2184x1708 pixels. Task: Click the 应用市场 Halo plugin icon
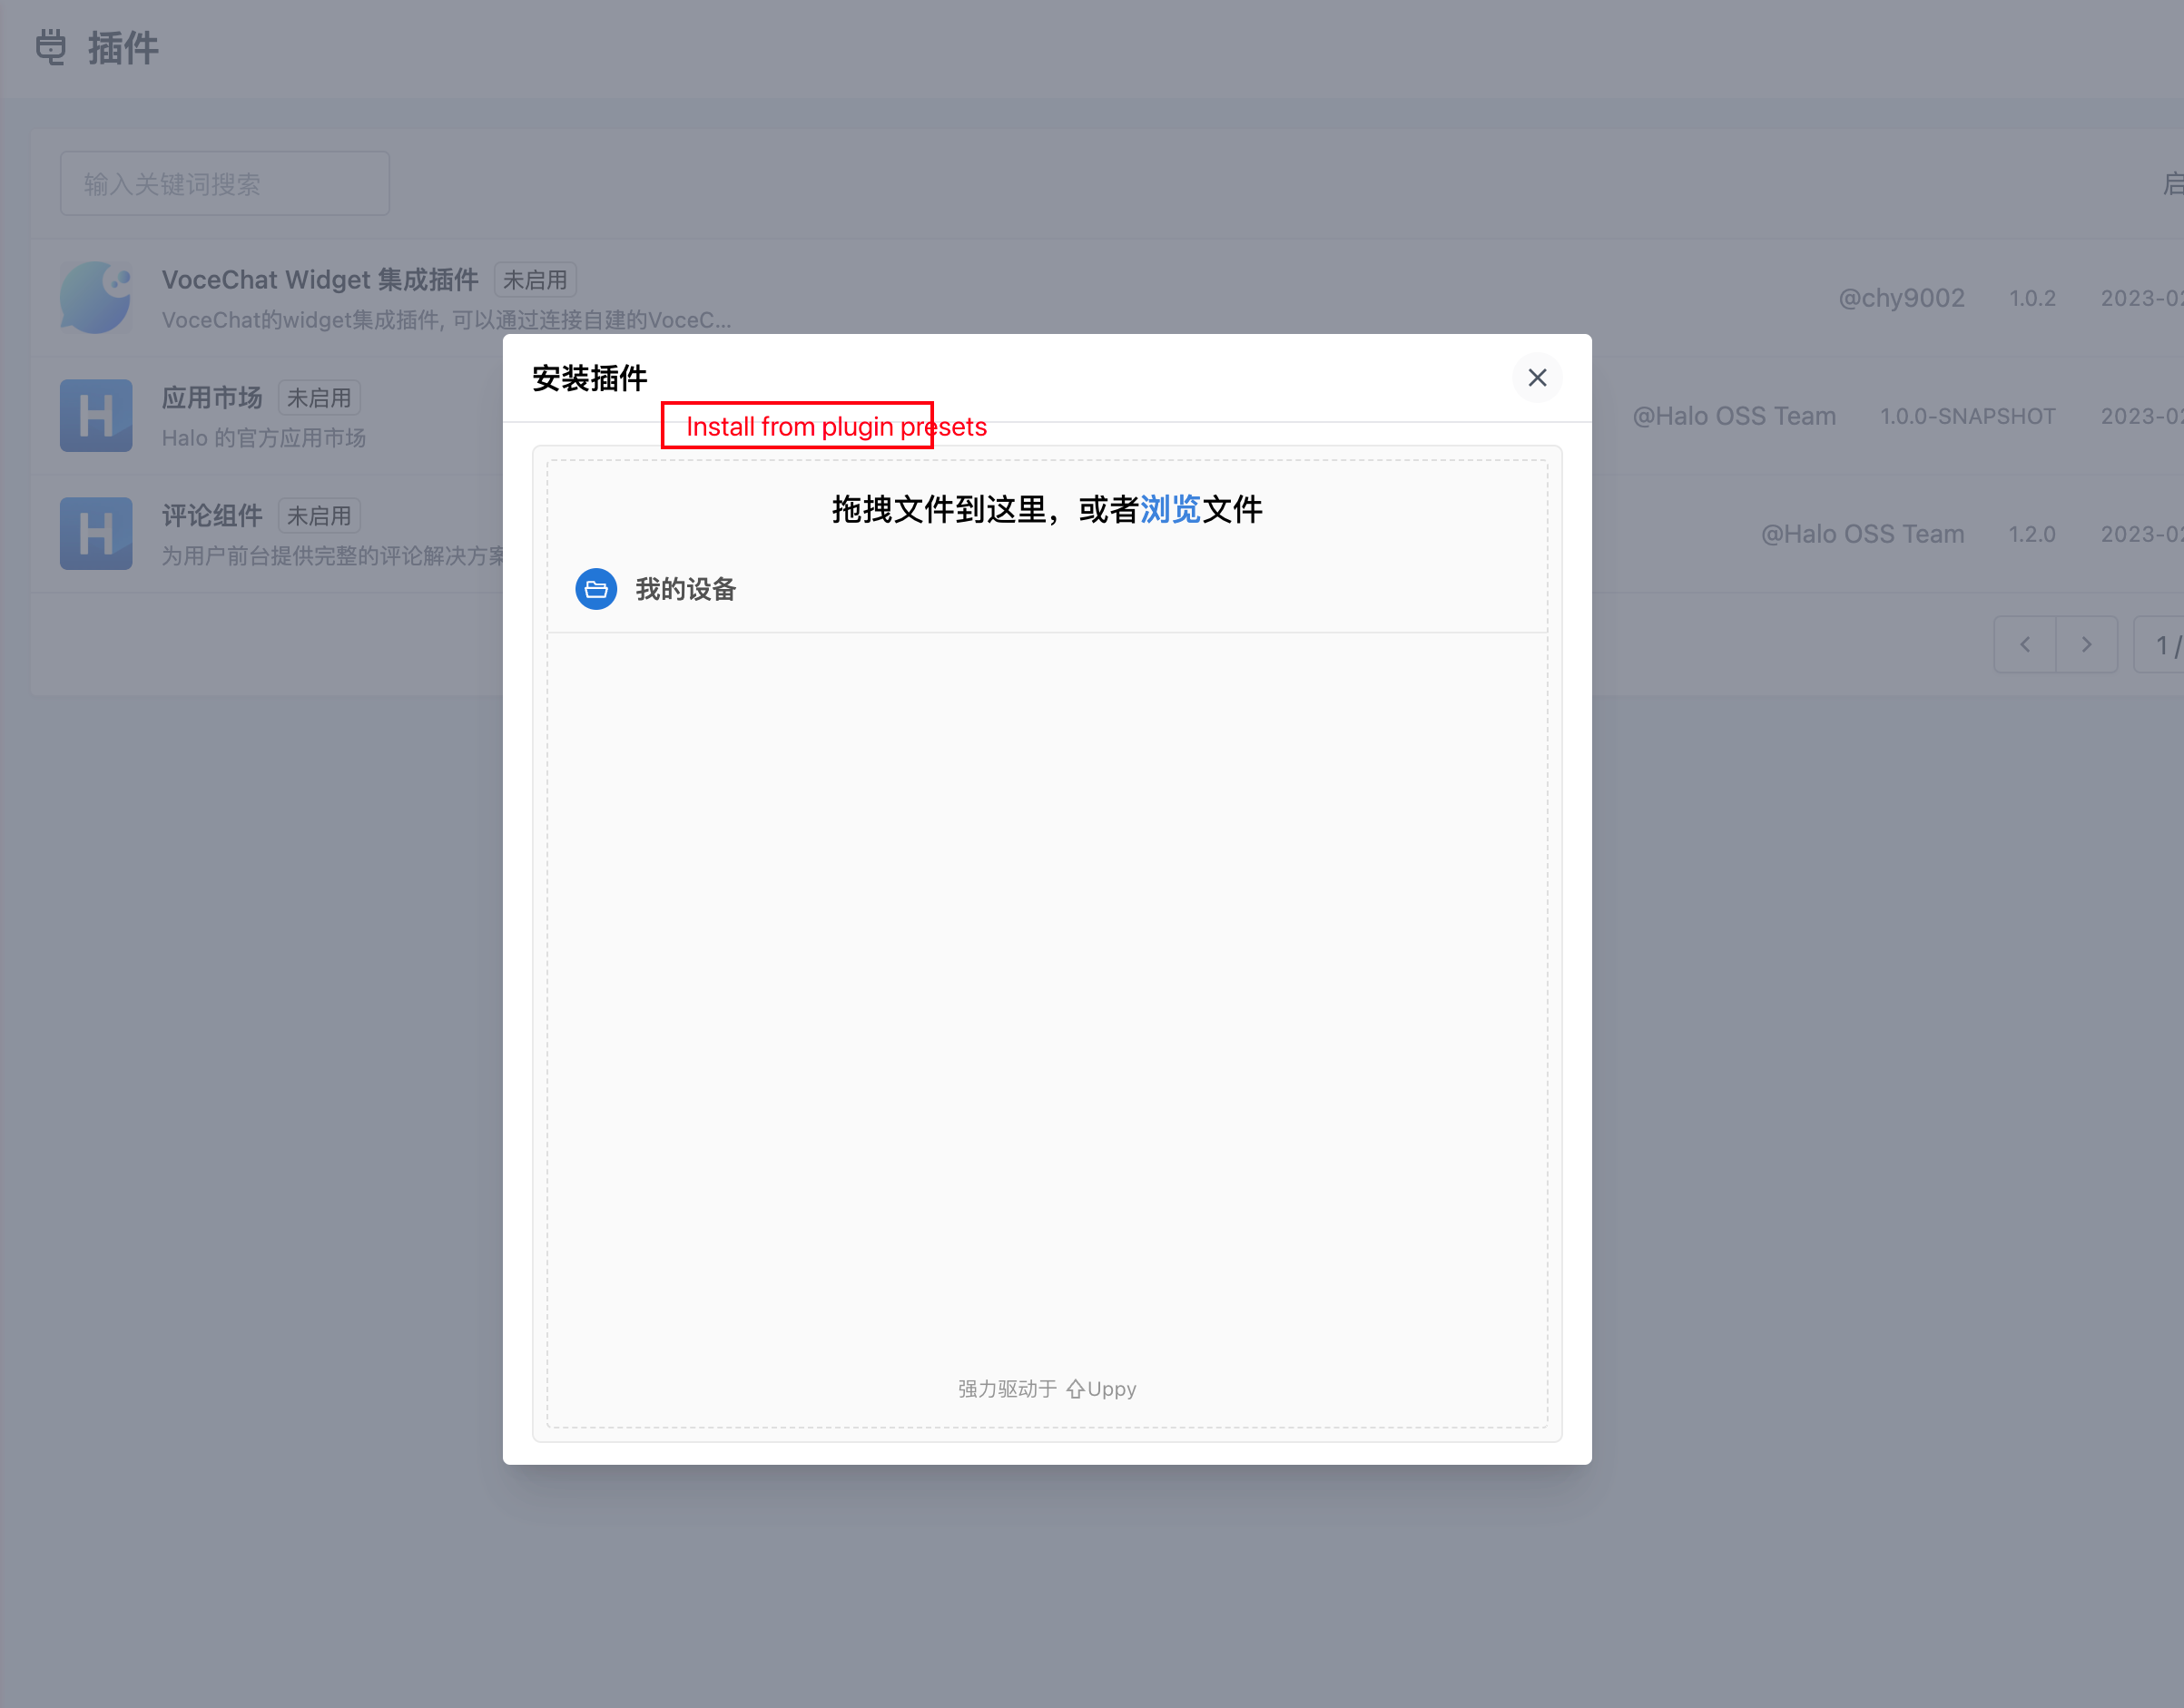[x=95, y=415]
